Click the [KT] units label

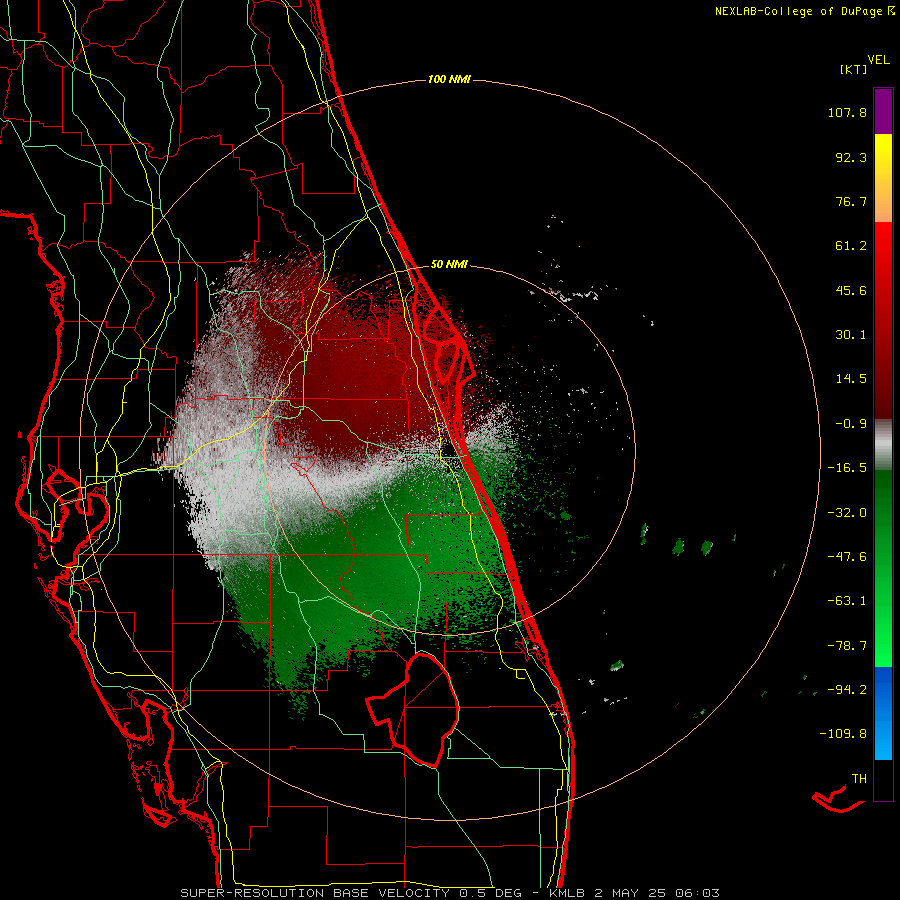point(853,69)
